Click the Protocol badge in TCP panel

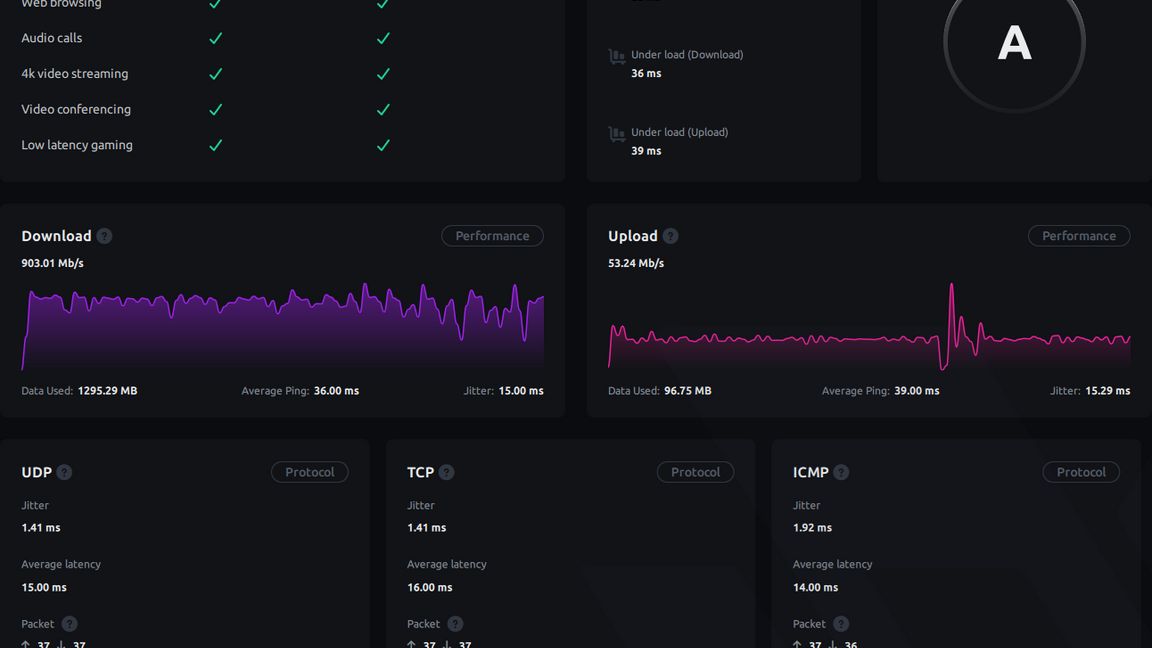pyautogui.click(x=695, y=472)
